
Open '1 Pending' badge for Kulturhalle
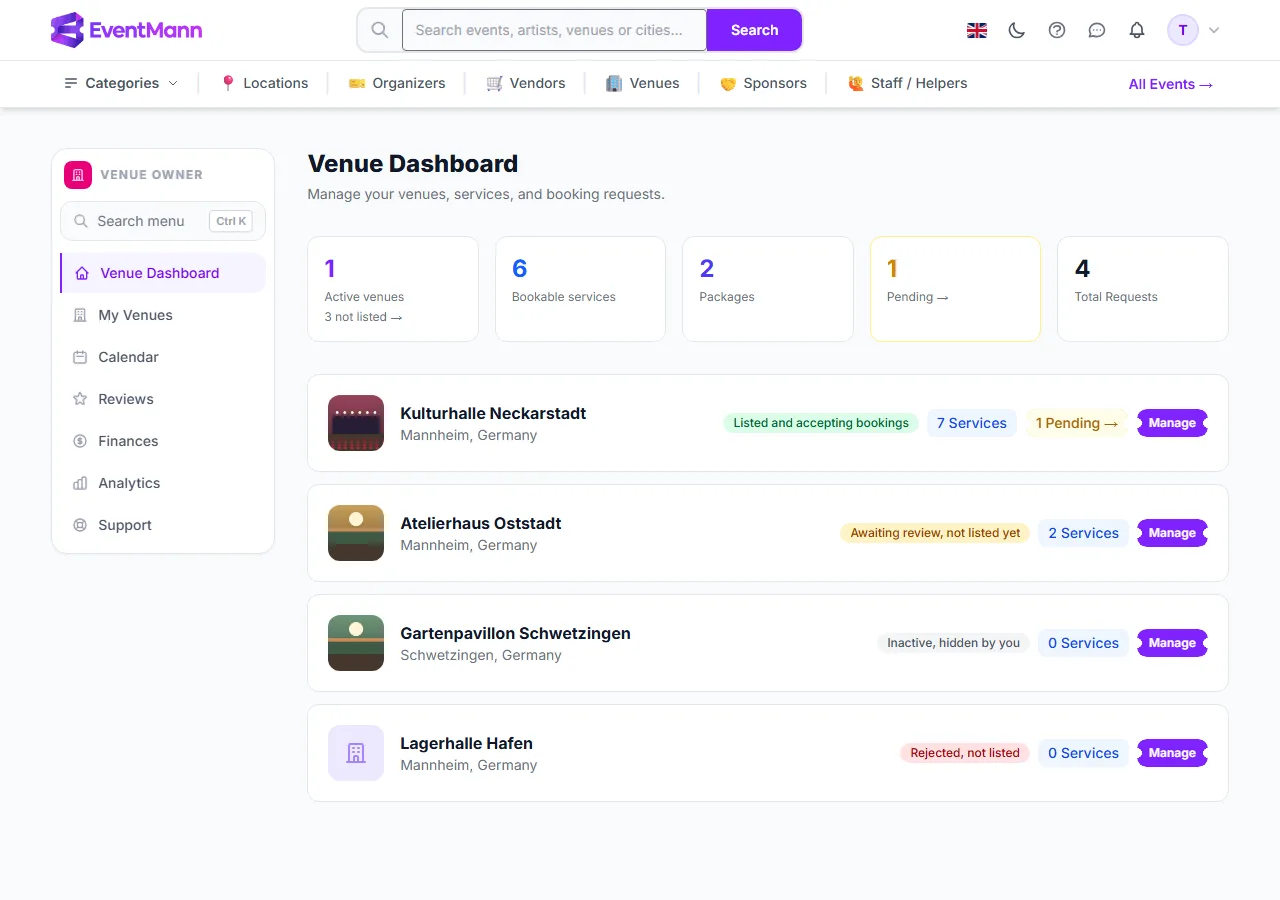[1077, 423]
